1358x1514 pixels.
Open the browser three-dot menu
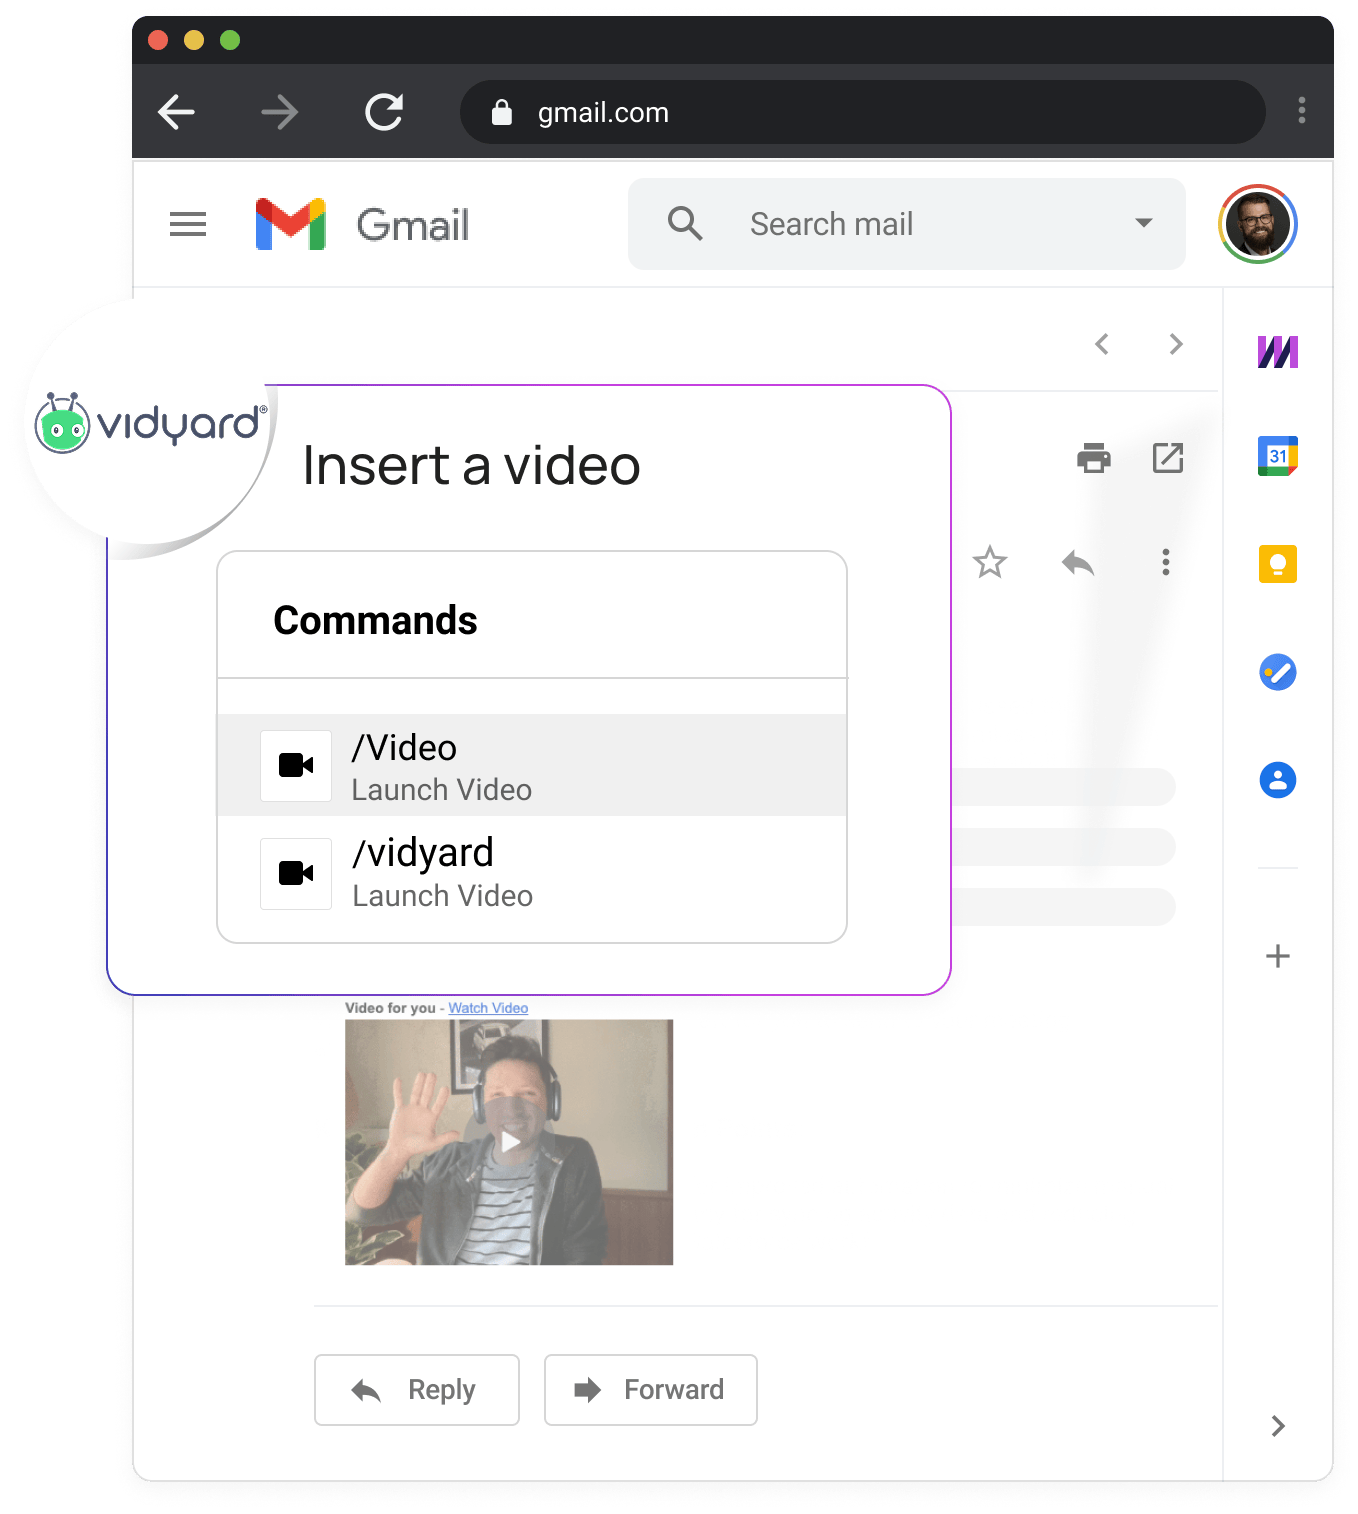(1301, 110)
